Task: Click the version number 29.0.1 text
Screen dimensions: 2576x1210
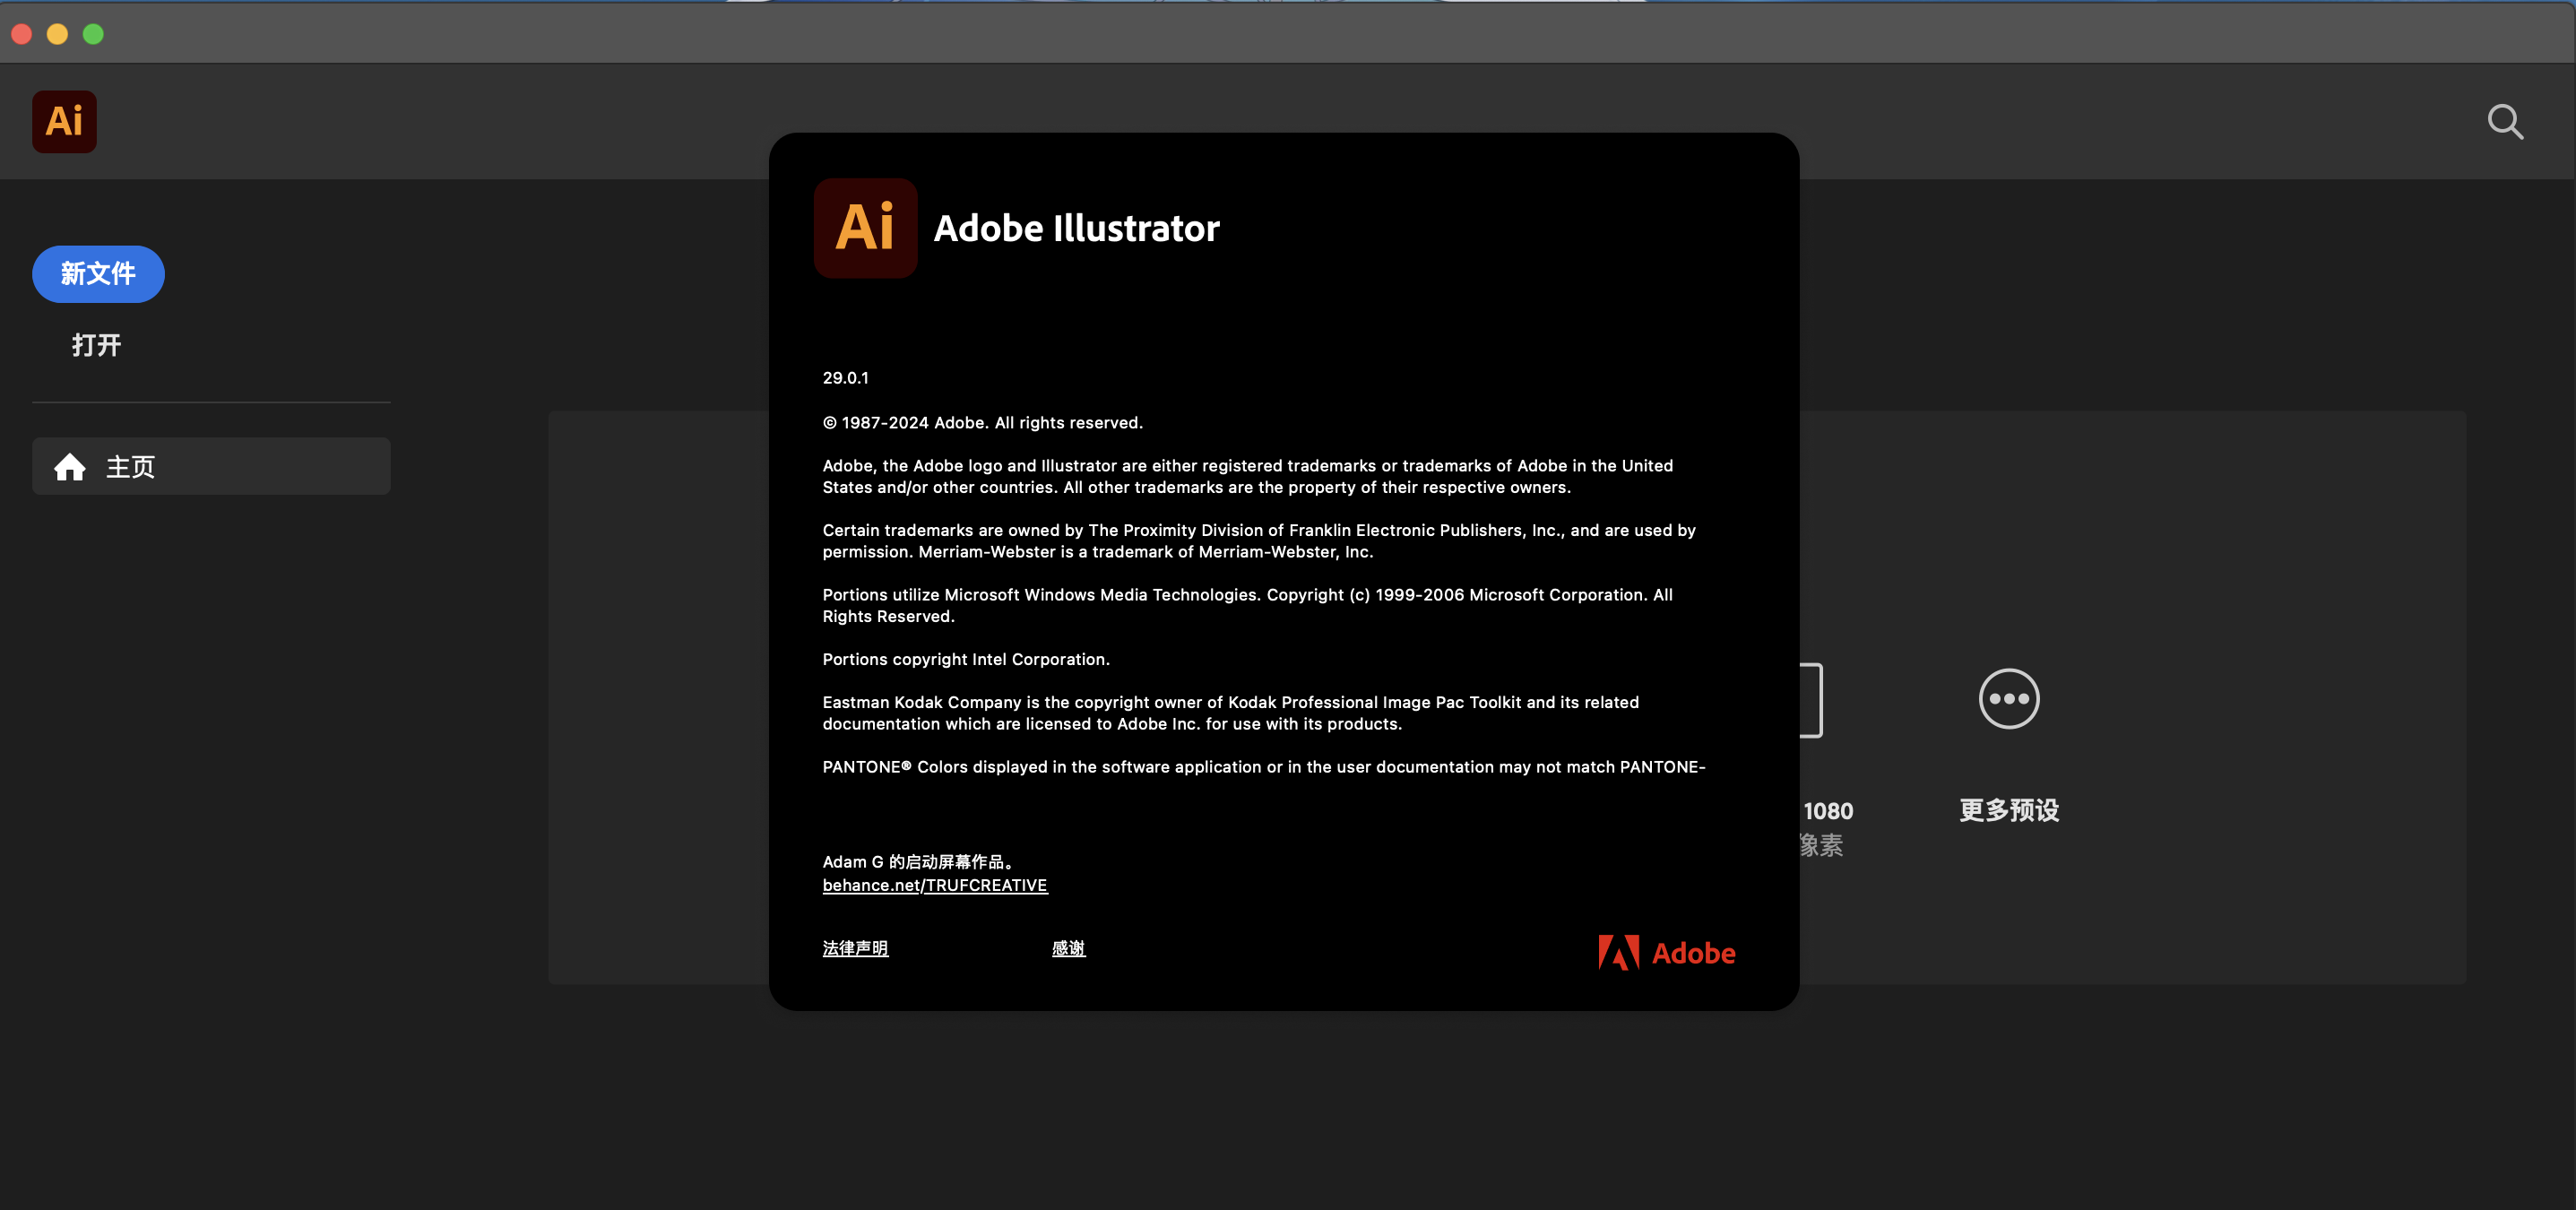Action: point(845,377)
